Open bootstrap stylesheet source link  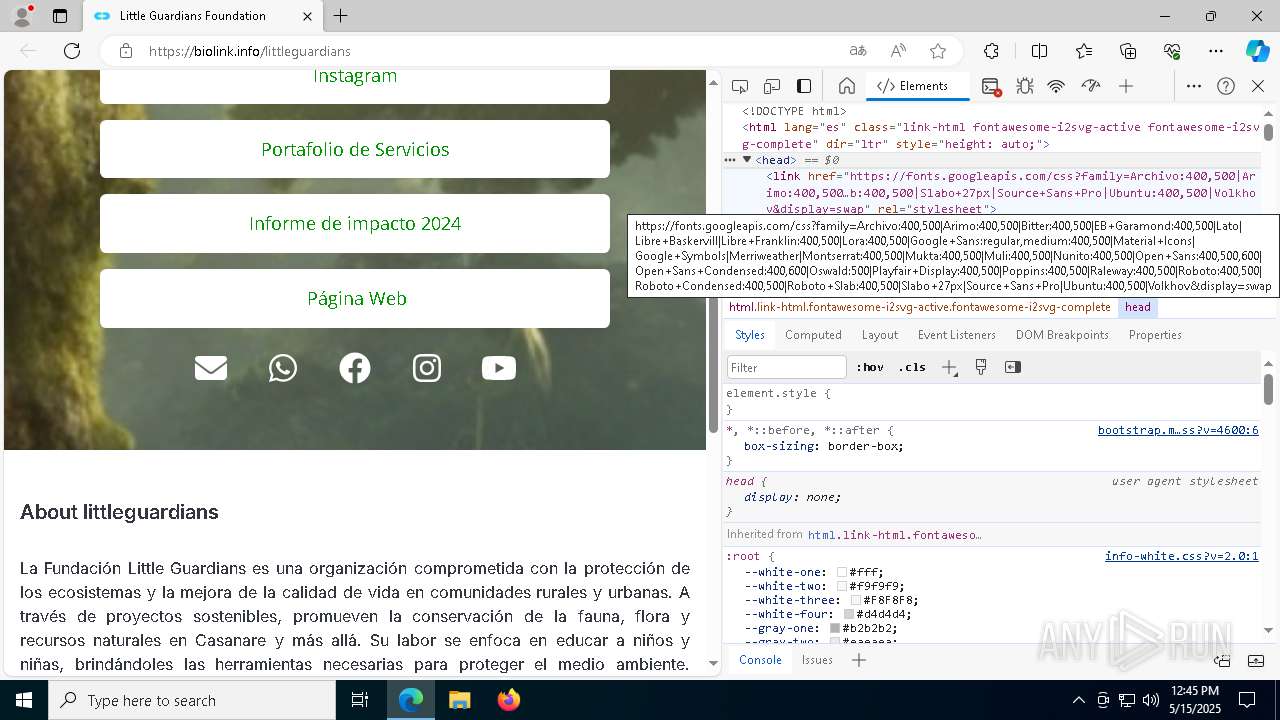coord(1178,430)
